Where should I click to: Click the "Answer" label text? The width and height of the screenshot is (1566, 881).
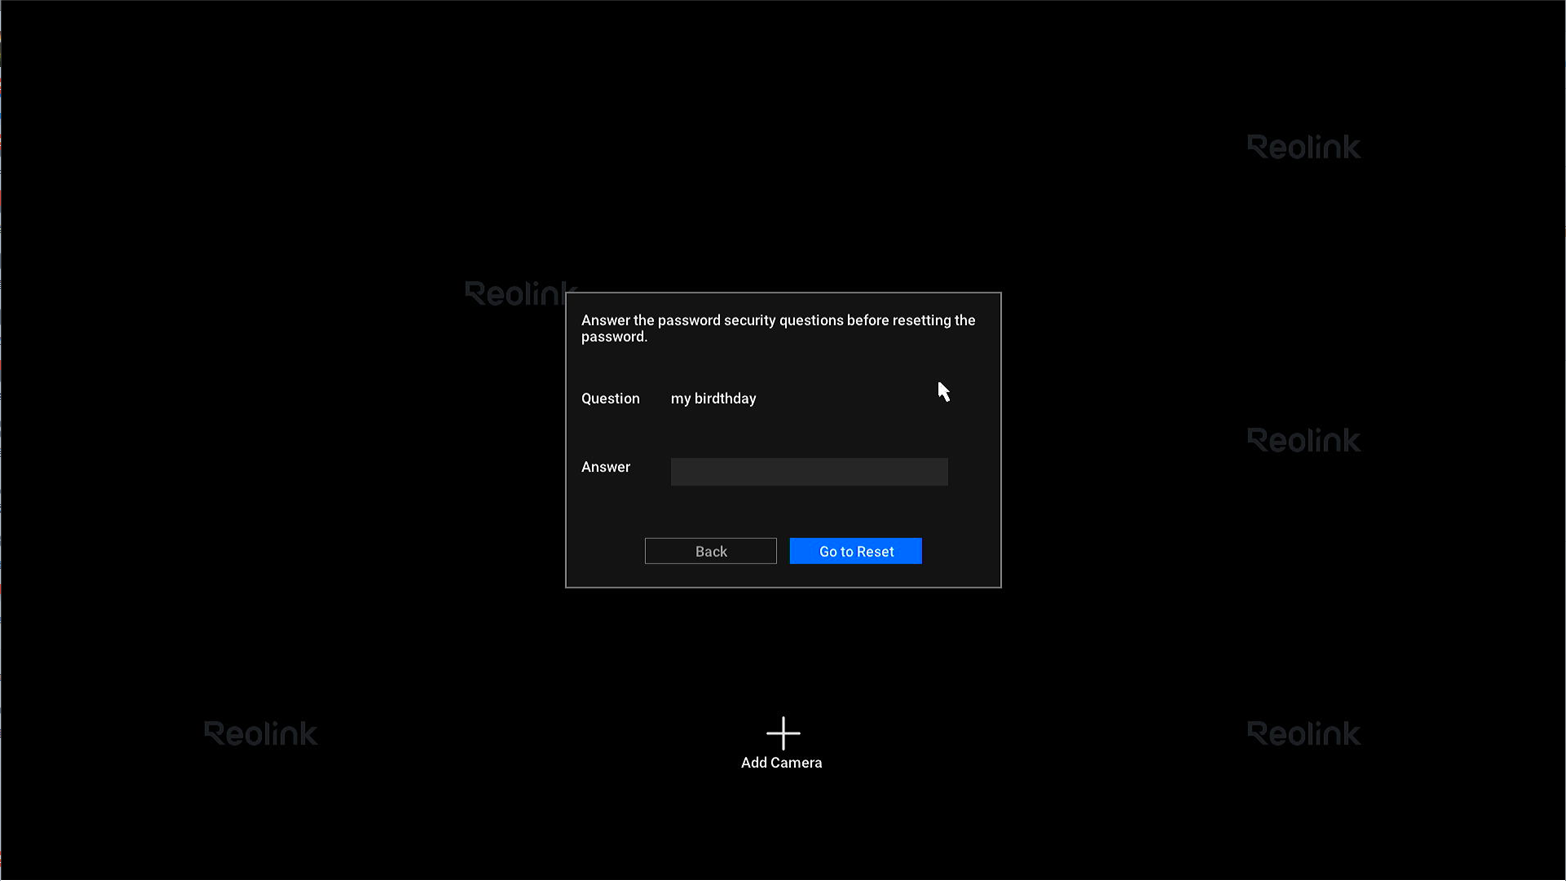606,467
